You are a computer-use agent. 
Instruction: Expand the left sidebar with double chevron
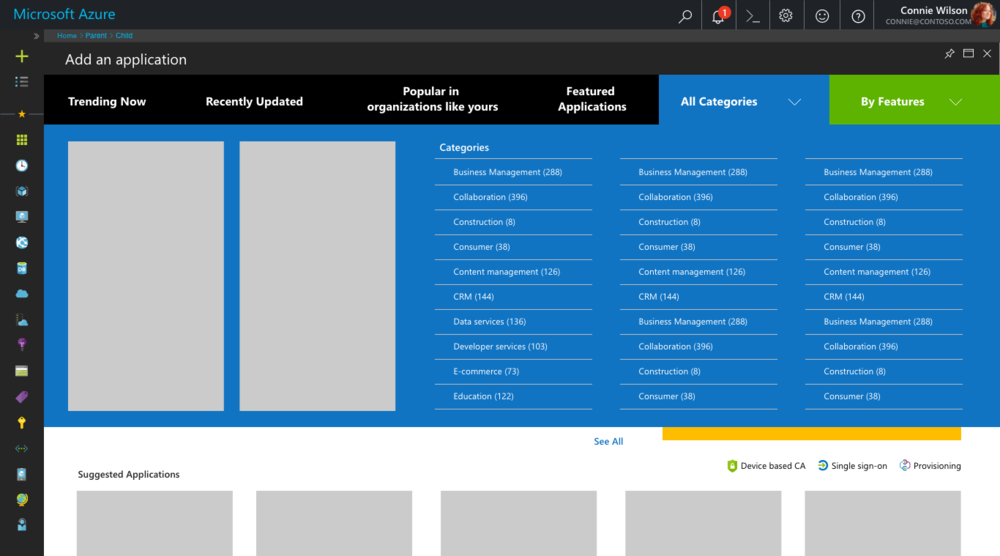36,36
